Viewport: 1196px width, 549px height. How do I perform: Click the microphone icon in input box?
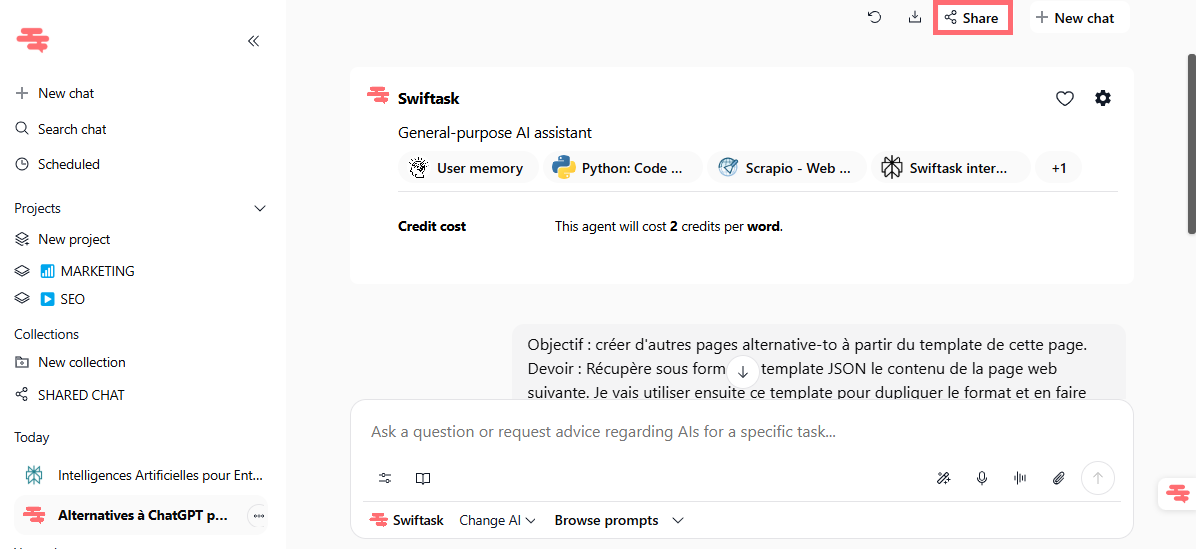click(x=982, y=478)
